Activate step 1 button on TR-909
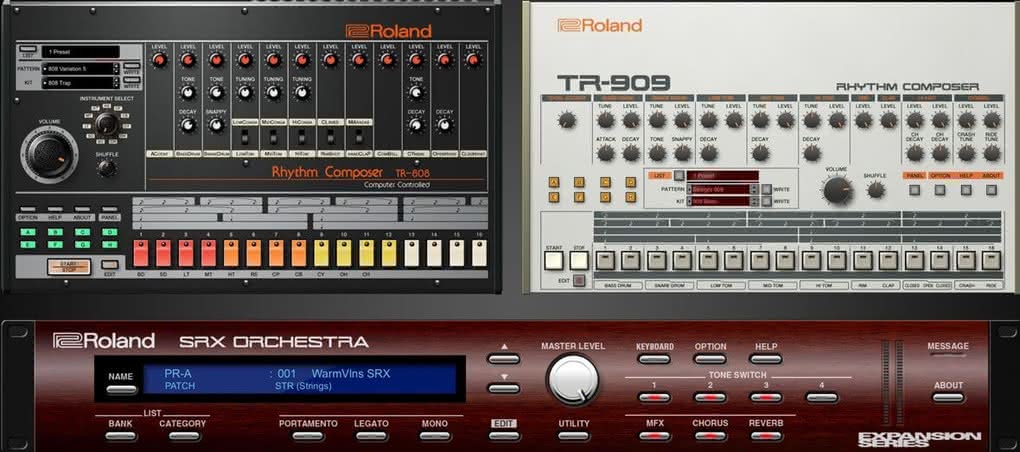The height and width of the screenshot is (452, 1020). [x=605, y=261]
